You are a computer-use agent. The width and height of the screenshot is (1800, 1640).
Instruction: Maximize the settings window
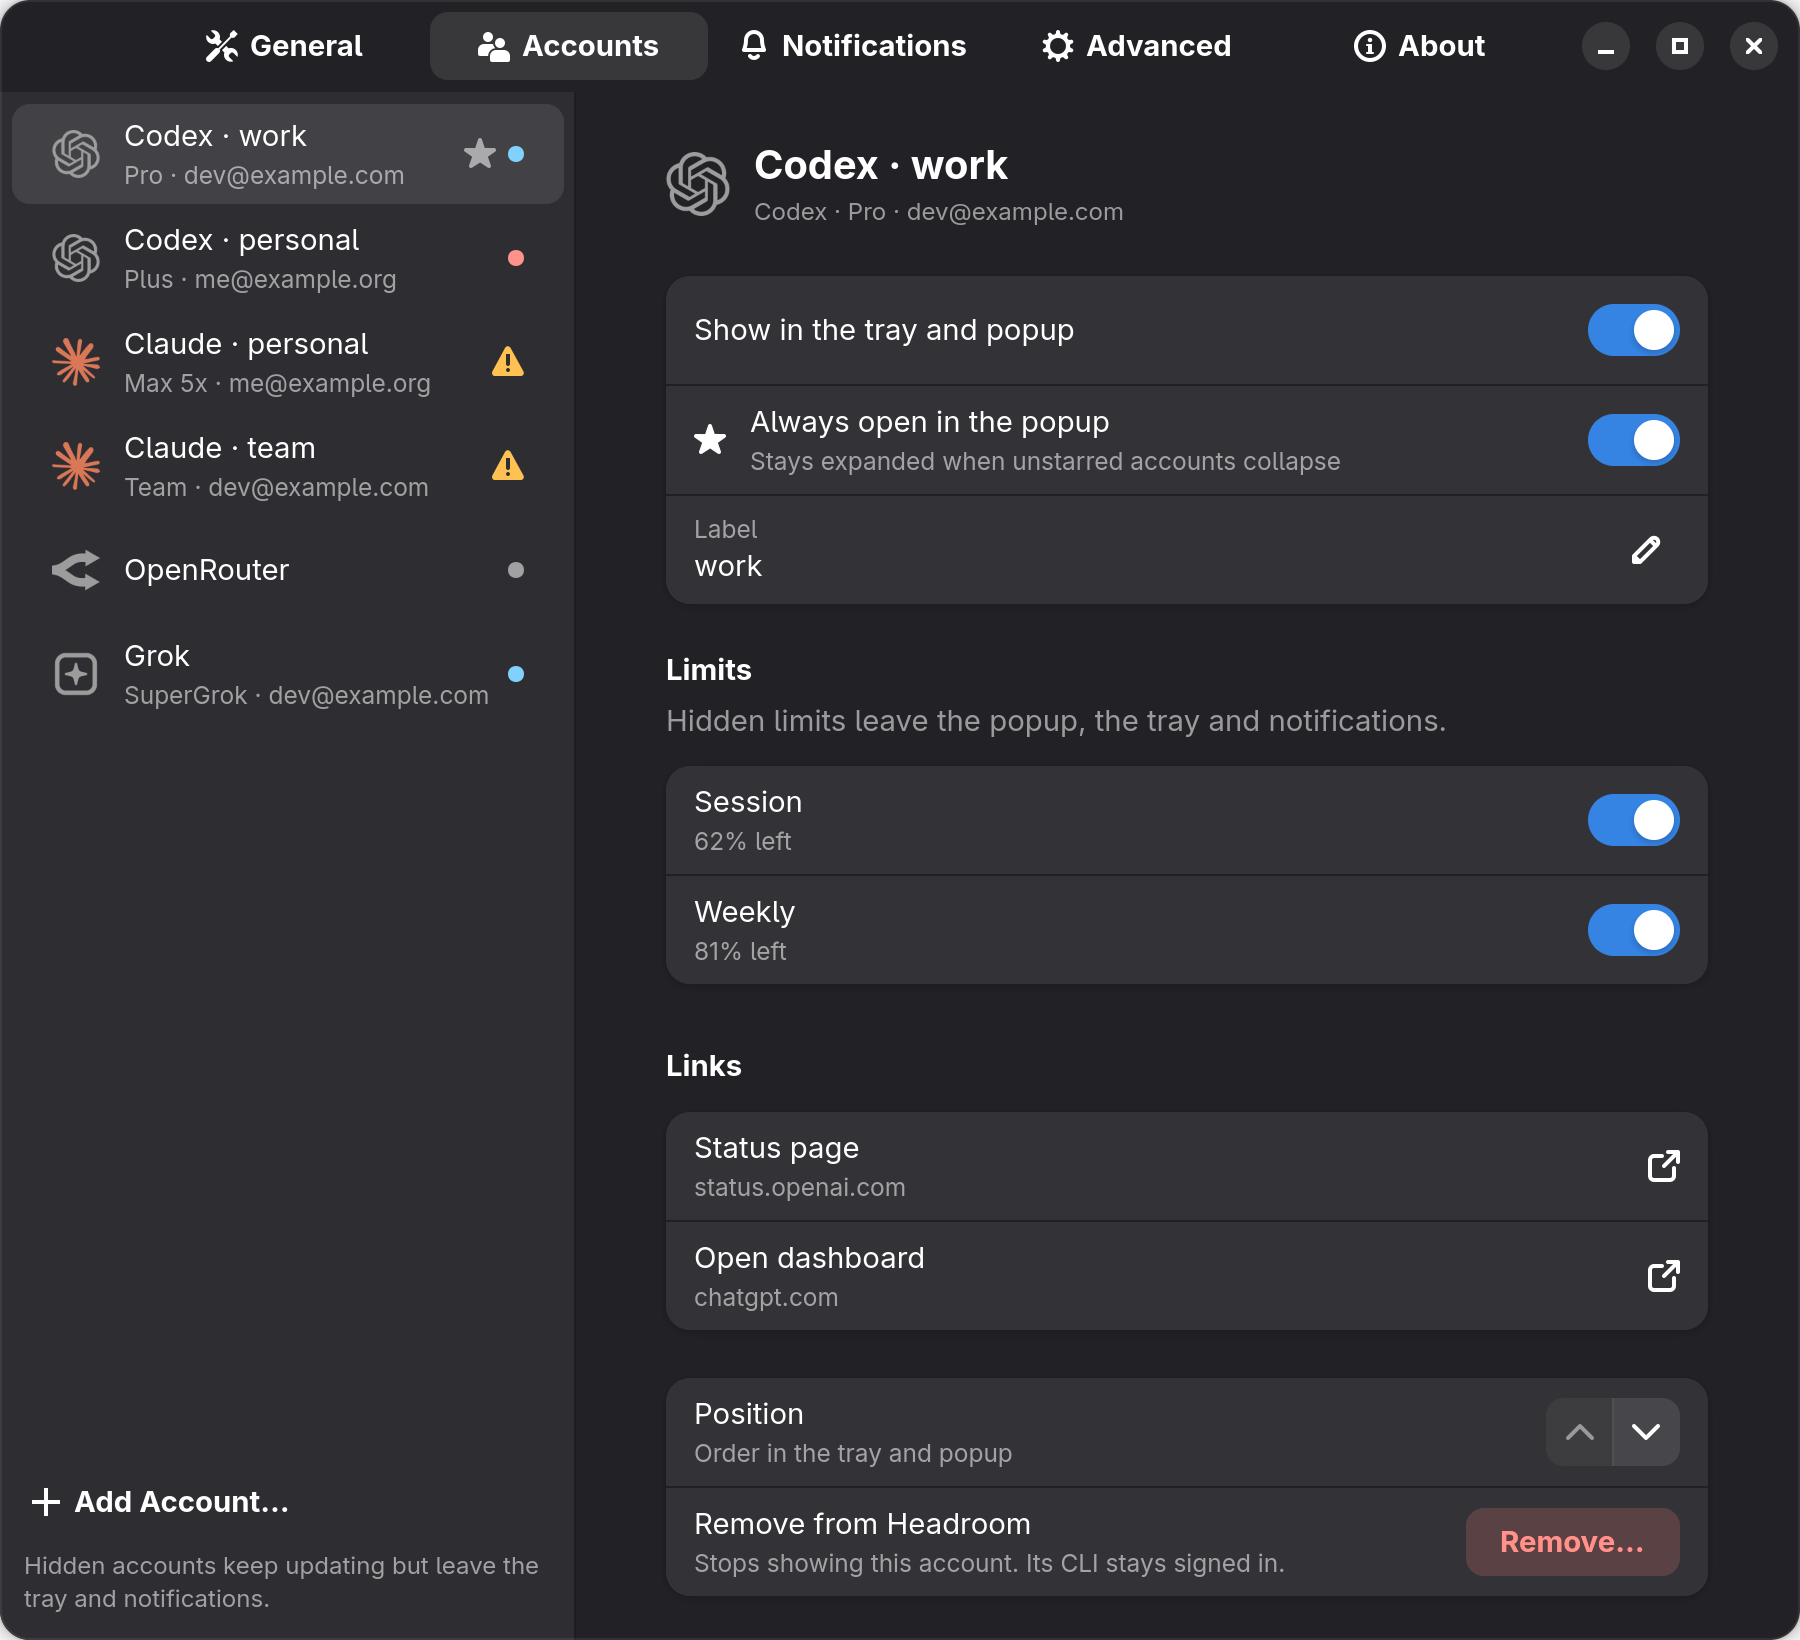click(1680, 46)
